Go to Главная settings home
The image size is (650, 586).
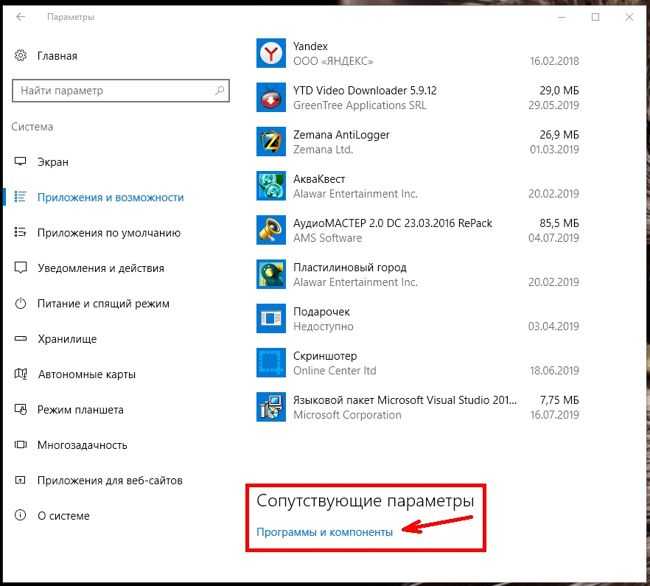pos(57,56)
